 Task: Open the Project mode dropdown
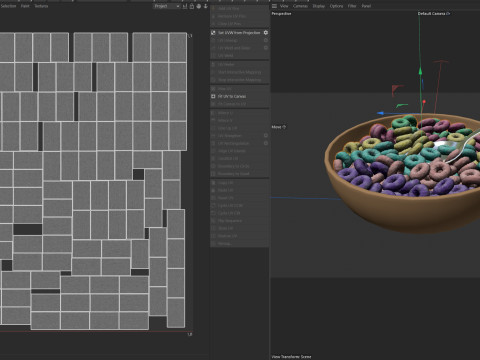tap(167, 6)
